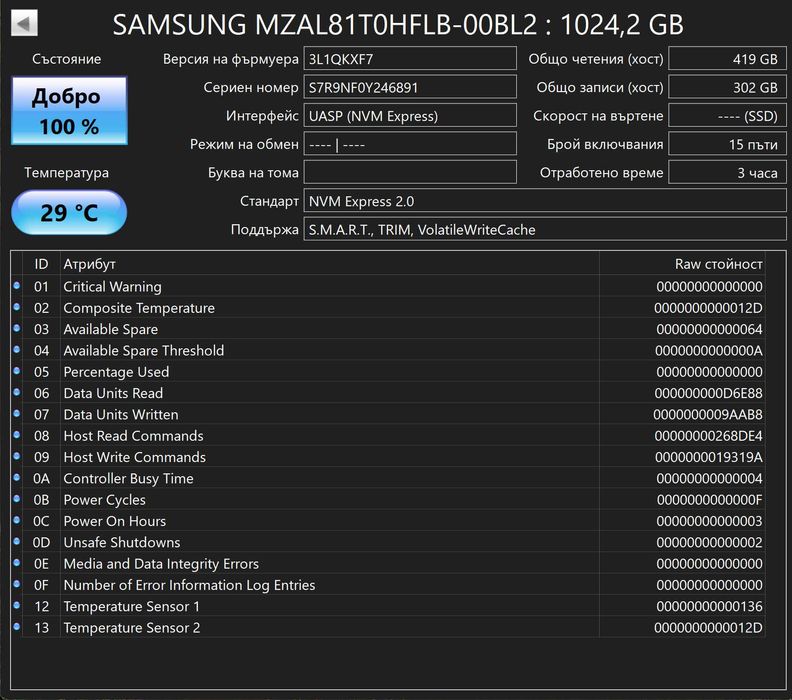Click the status dot of Composite Temperature row
792x700 pixels.
point(17,307)
